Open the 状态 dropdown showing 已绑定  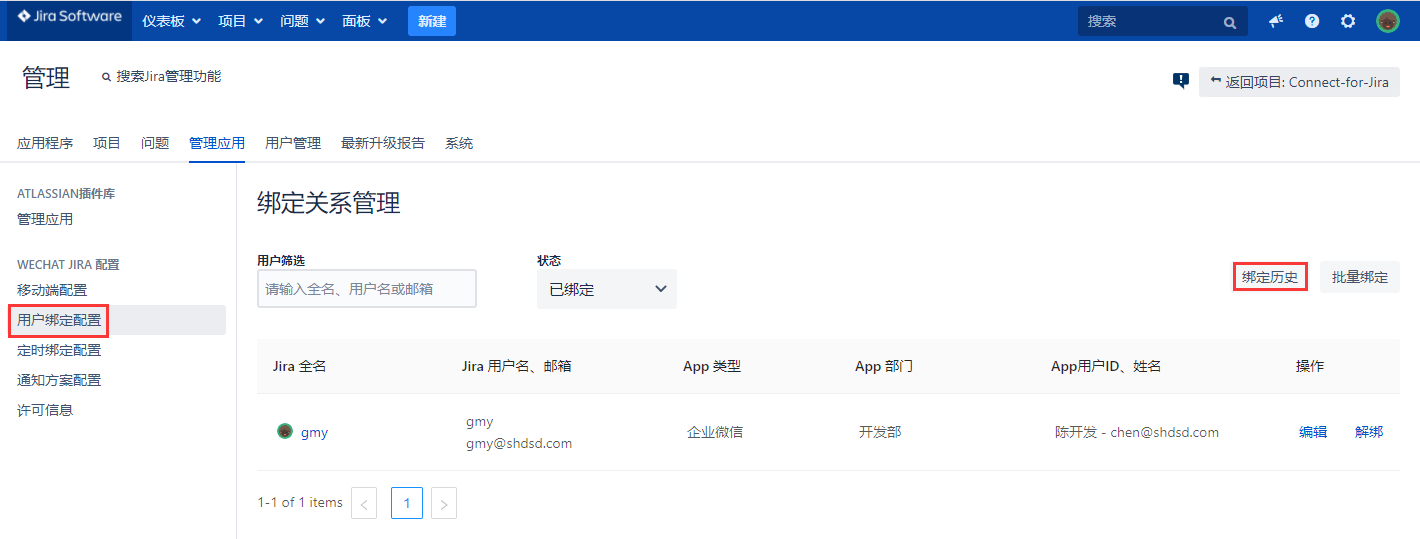click(606, 289)
